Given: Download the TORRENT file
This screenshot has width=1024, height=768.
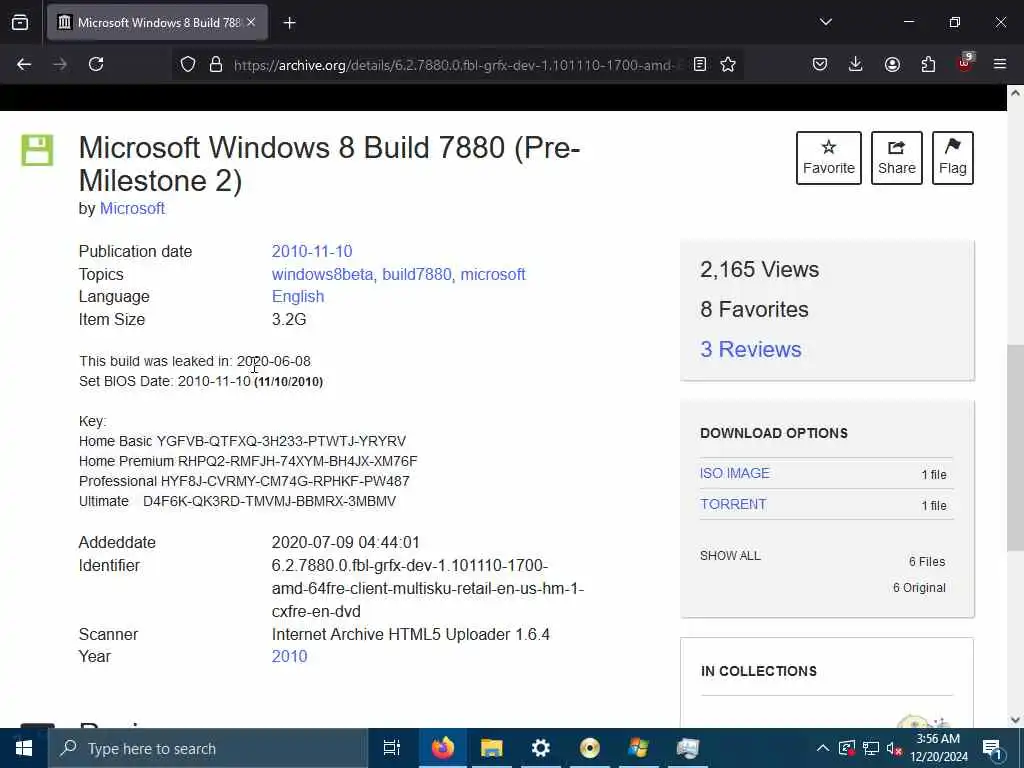Looking at the screenshot, I should pyautogui.click(x=733, y=504).
